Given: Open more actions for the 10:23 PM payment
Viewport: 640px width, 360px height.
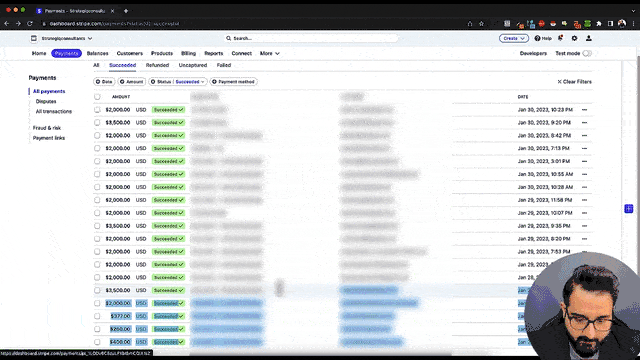Looking at the screenshot, I should point(584,110).
